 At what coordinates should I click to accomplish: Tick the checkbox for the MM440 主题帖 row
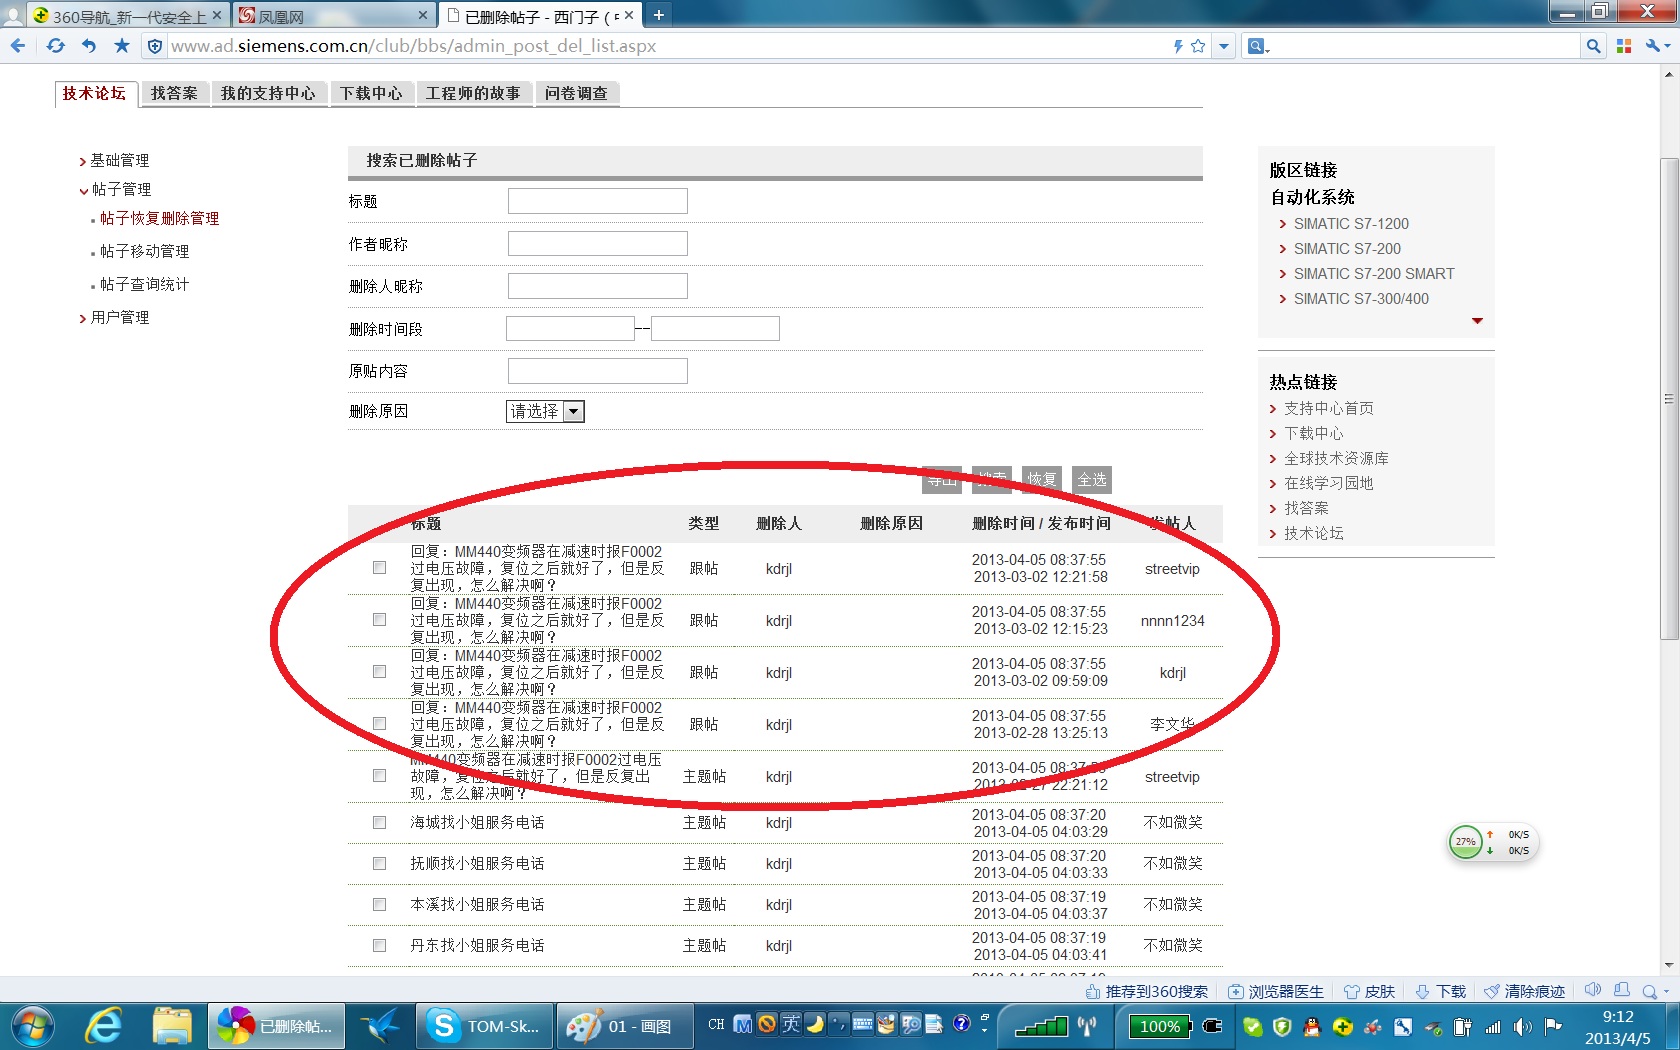(379, 776)
